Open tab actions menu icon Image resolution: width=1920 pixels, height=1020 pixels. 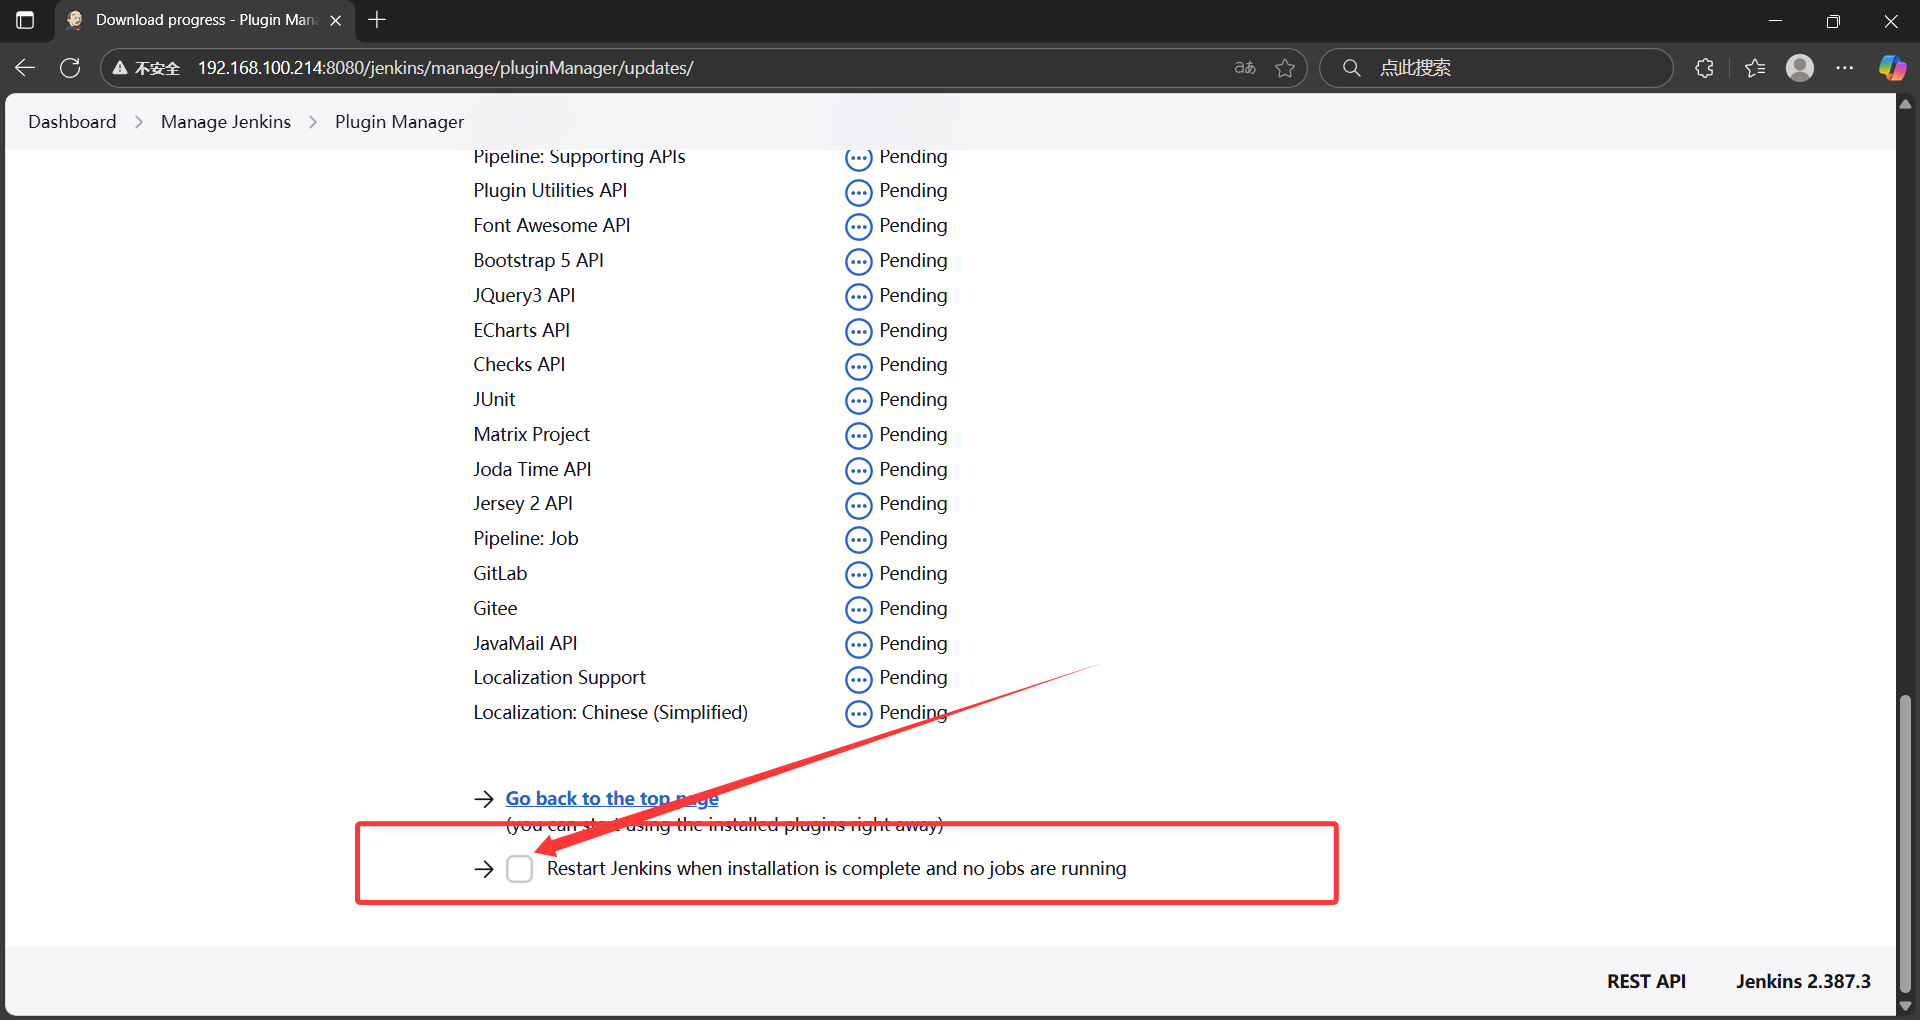[x=25, y=20]
